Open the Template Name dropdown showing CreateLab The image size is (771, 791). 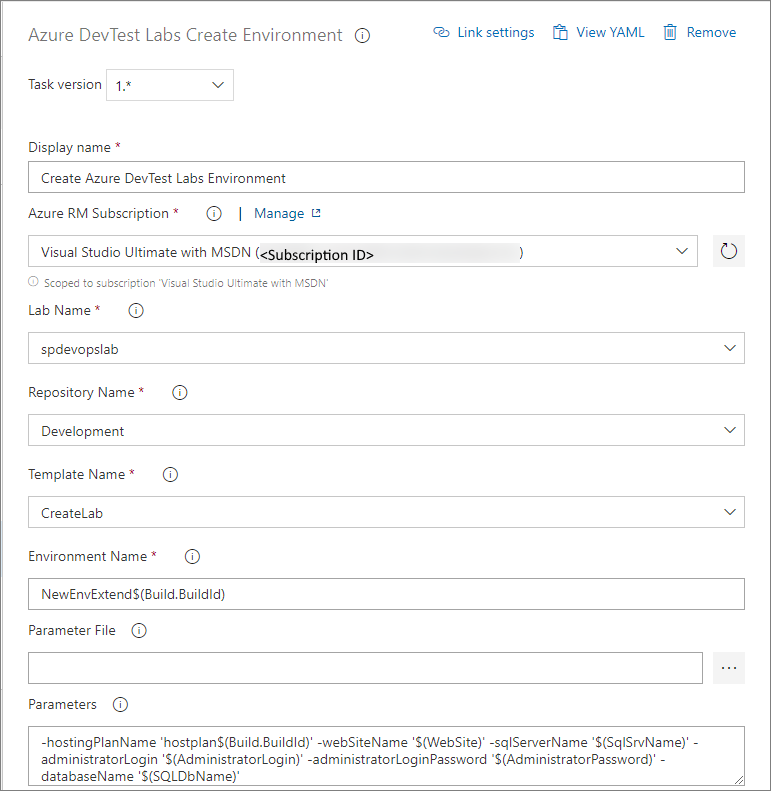point(386,513)
